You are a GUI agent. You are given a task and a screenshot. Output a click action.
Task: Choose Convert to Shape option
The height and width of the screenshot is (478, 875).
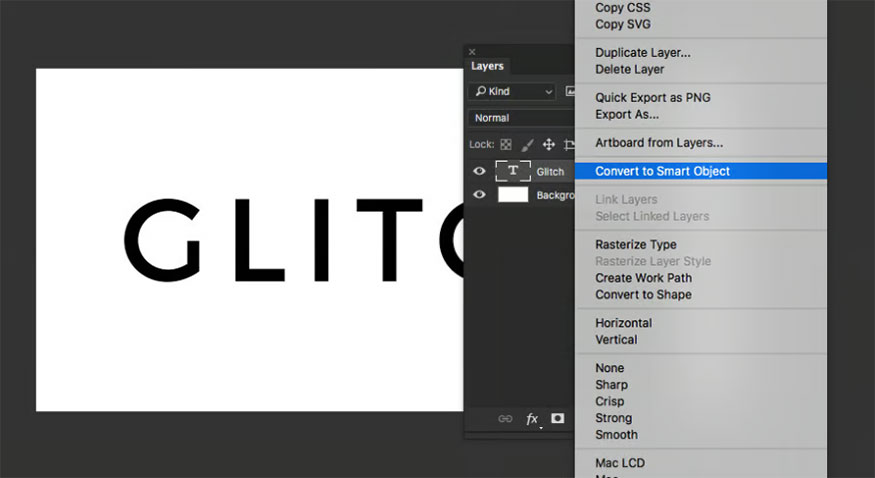pyautogui.click(x=643, y=295)
